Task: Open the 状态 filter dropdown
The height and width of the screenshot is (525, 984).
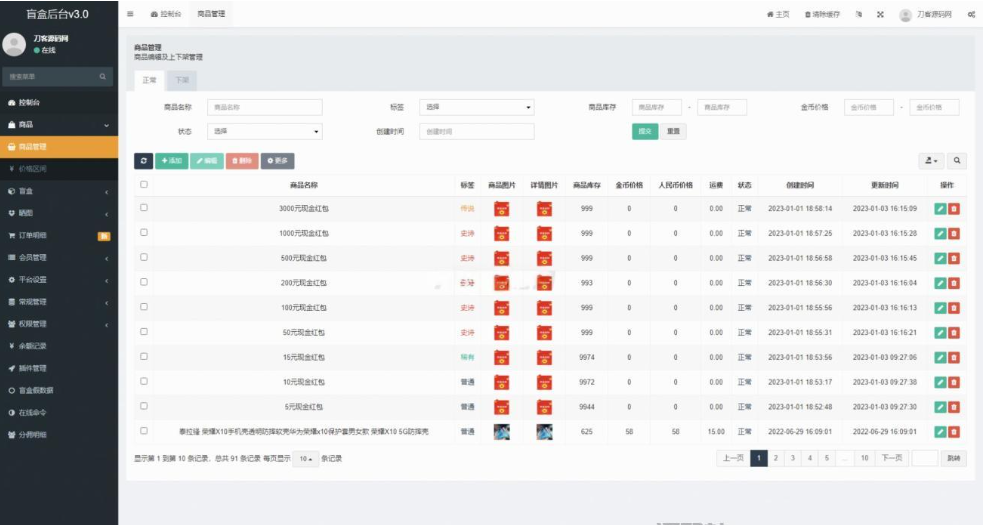Action: pos(265,131)
